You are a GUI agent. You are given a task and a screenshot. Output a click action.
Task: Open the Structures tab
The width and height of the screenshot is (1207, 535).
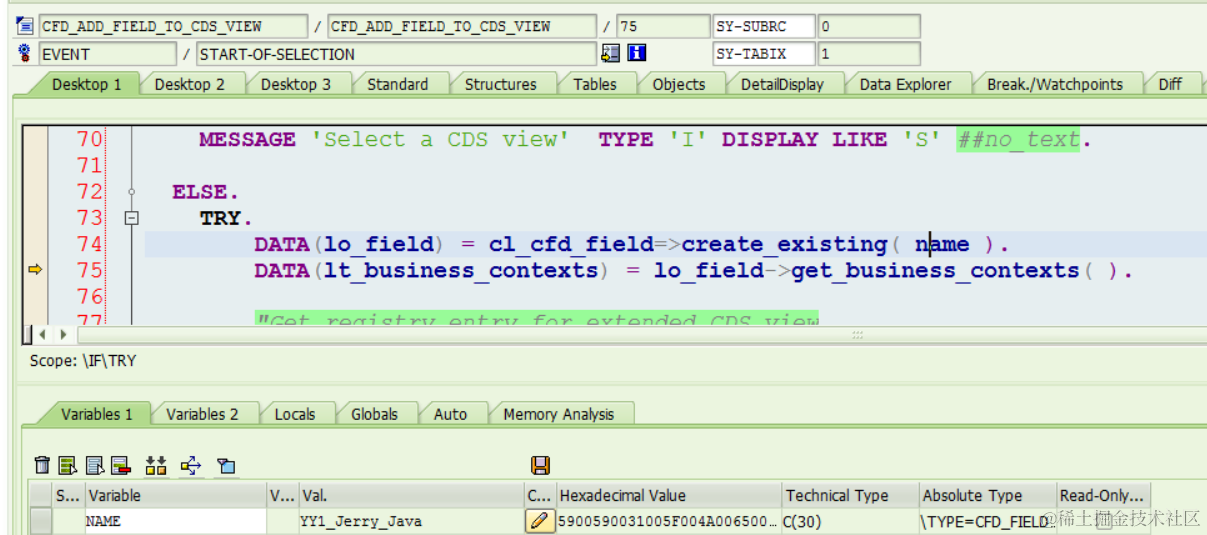(x=500, y=85)
